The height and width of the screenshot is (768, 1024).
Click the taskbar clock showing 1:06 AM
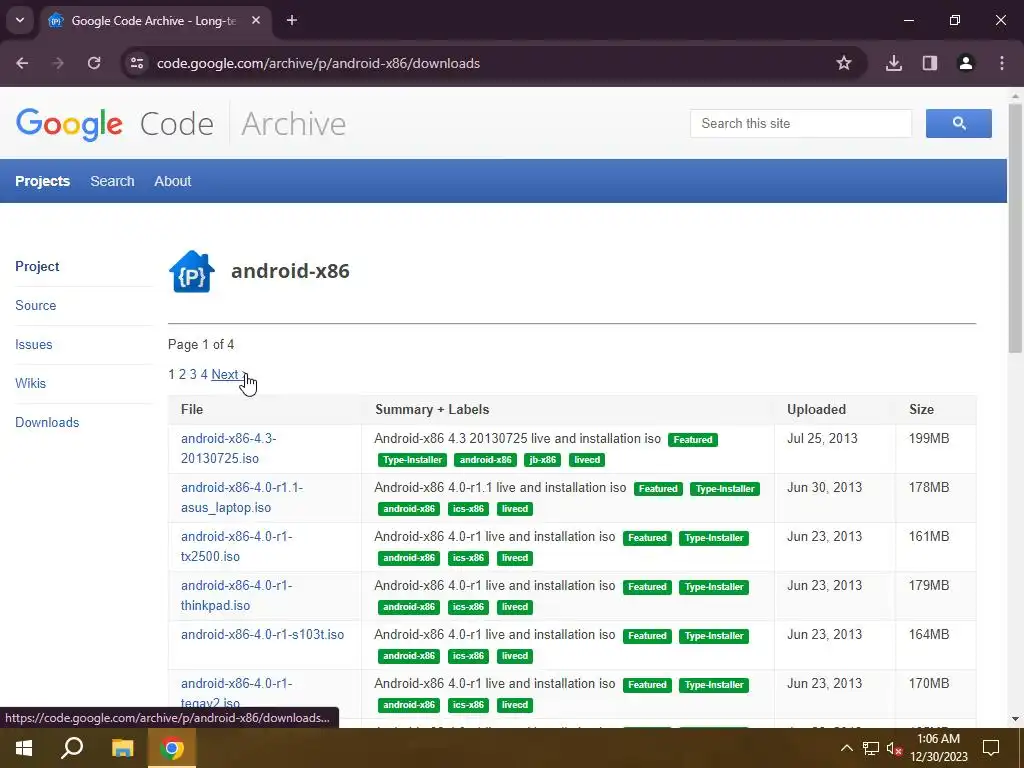pyautogui.click(x=938, y=748)
